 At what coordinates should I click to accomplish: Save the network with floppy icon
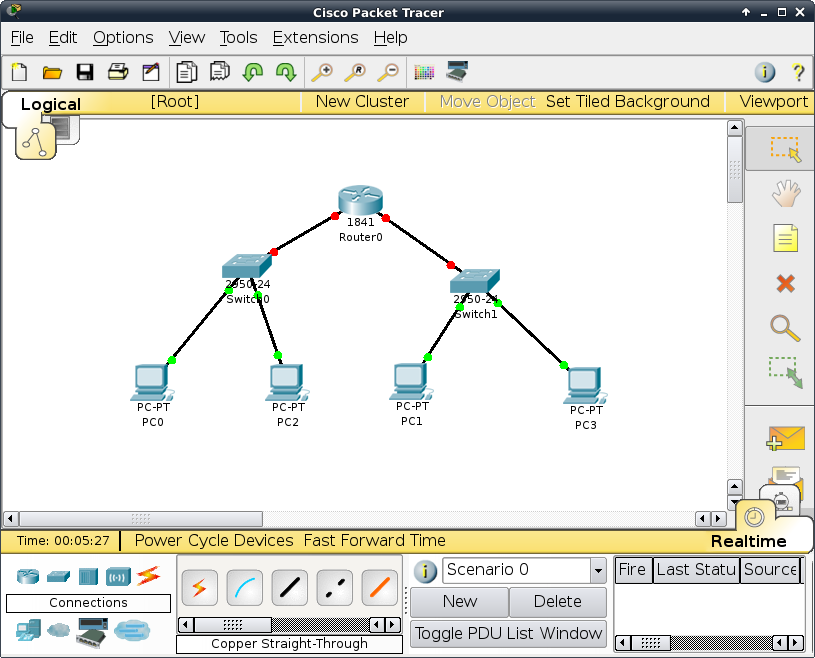coord(85,72)
